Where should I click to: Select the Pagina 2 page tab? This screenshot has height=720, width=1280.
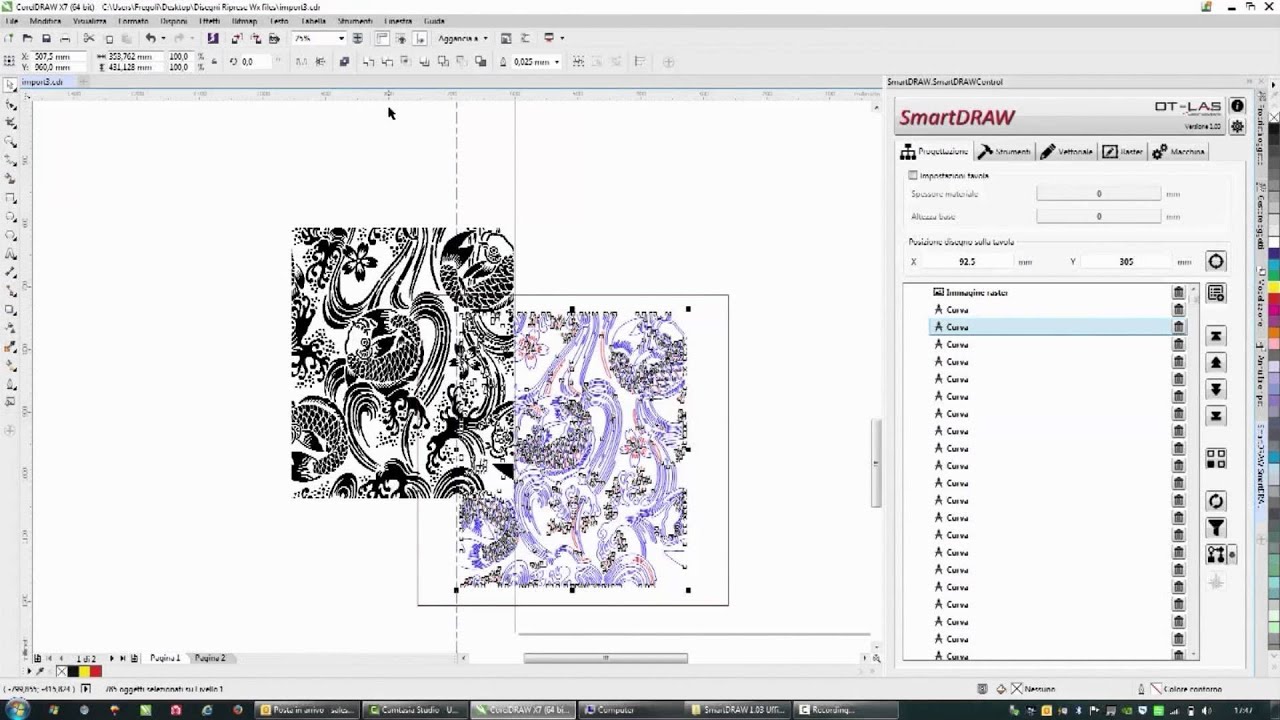click(x=210, y=658)
